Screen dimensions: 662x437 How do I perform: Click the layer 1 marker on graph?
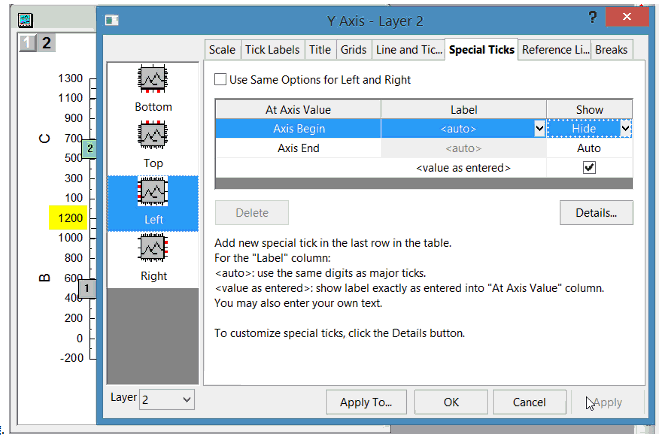tap(87, 288)
